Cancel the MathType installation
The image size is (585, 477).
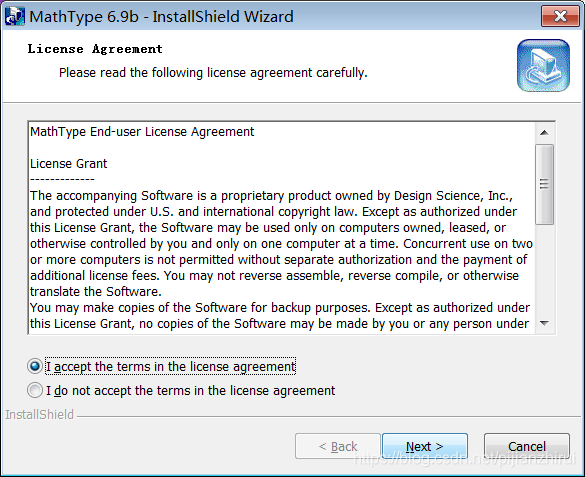[527, 446]
